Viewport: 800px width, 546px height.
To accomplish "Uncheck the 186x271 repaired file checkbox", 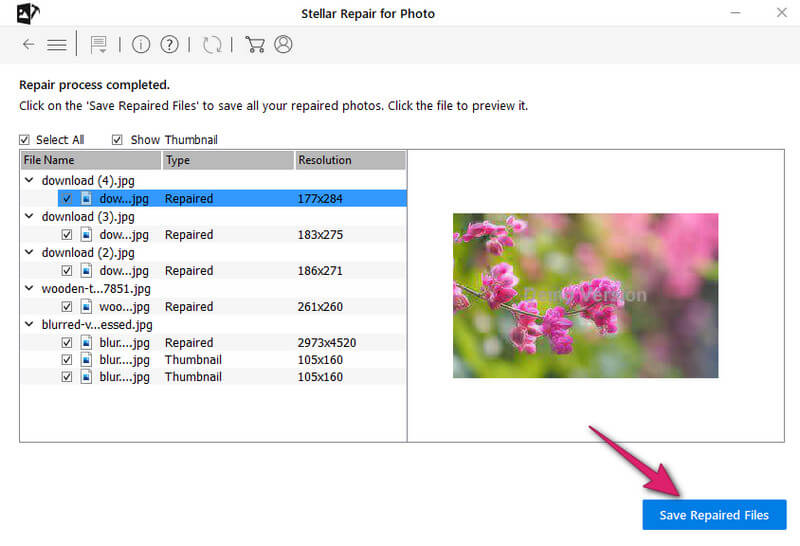I will (x=67, y=270).
